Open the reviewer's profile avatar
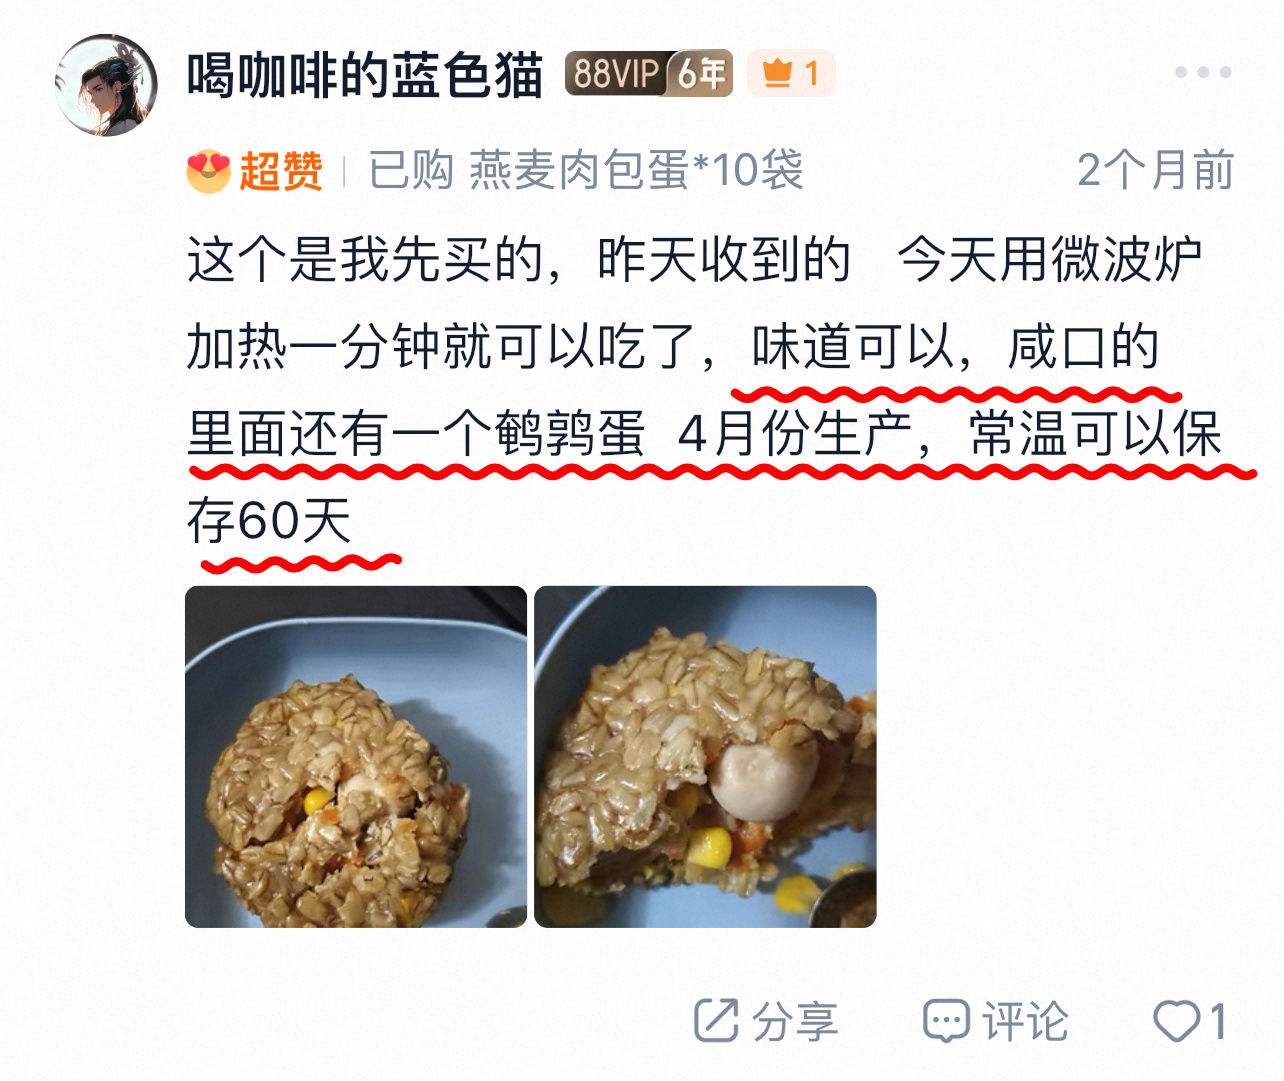 (106, 85)
